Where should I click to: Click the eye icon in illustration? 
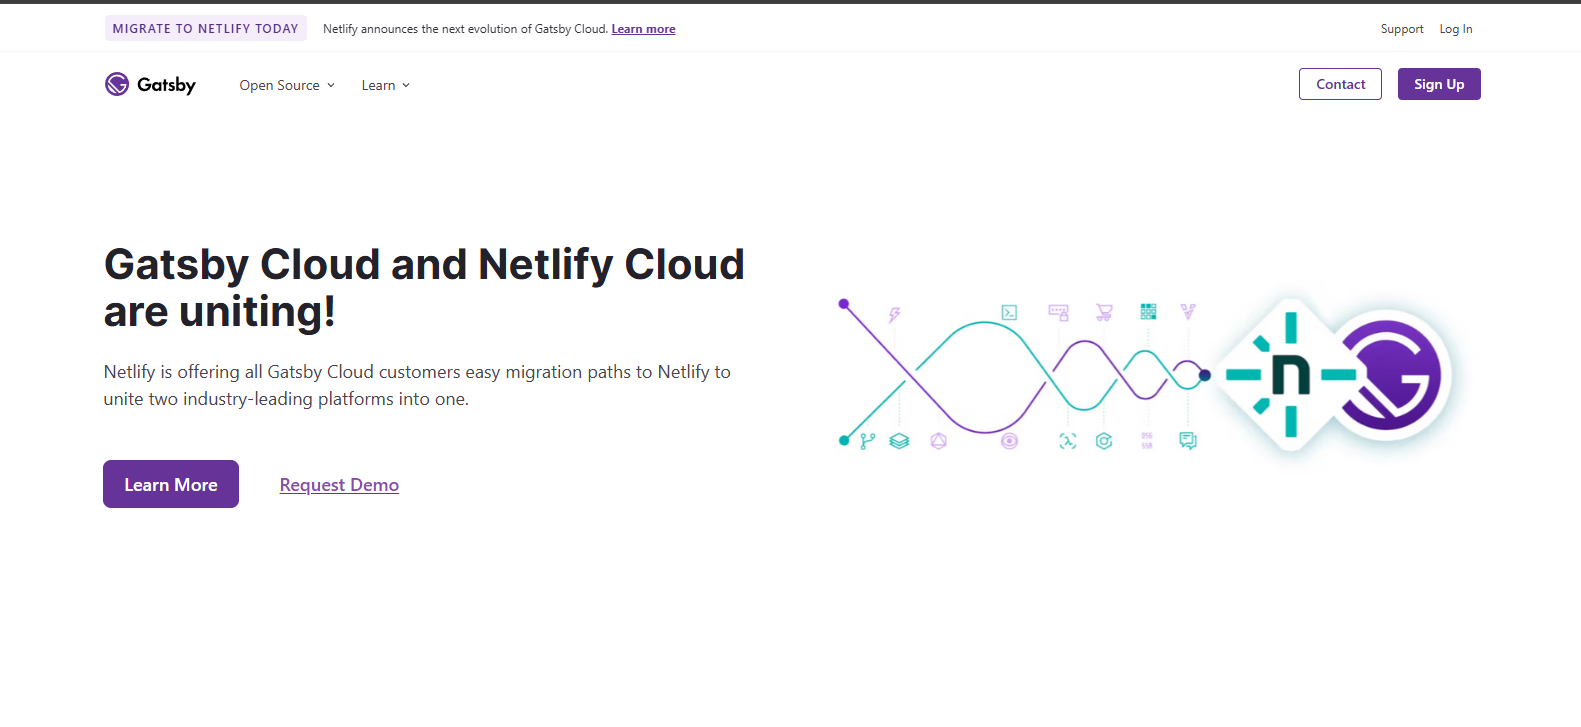click(1009, 441)
